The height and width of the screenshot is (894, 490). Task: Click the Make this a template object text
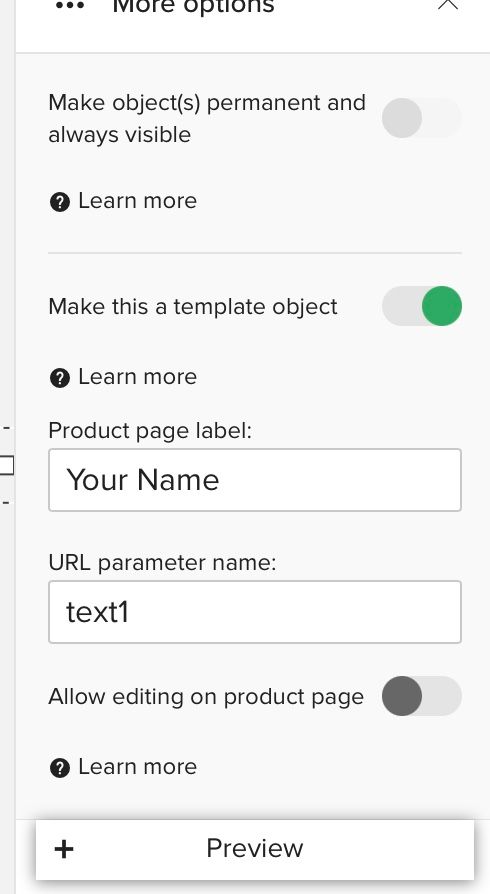(193, 307)
